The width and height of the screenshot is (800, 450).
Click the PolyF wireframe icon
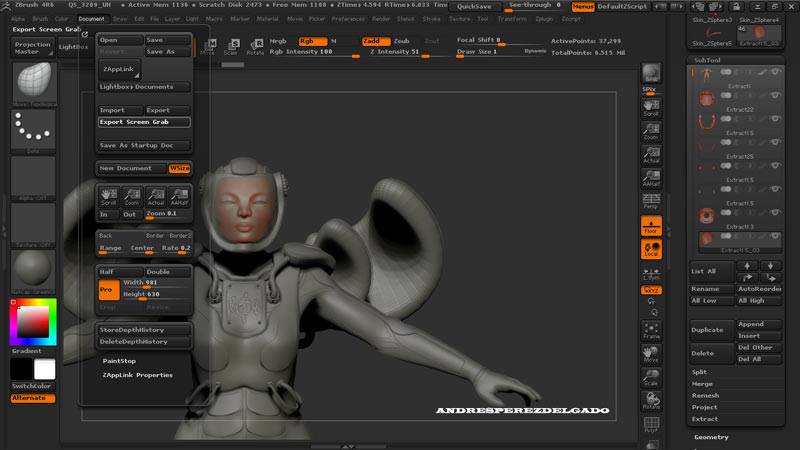coord(651,424)
